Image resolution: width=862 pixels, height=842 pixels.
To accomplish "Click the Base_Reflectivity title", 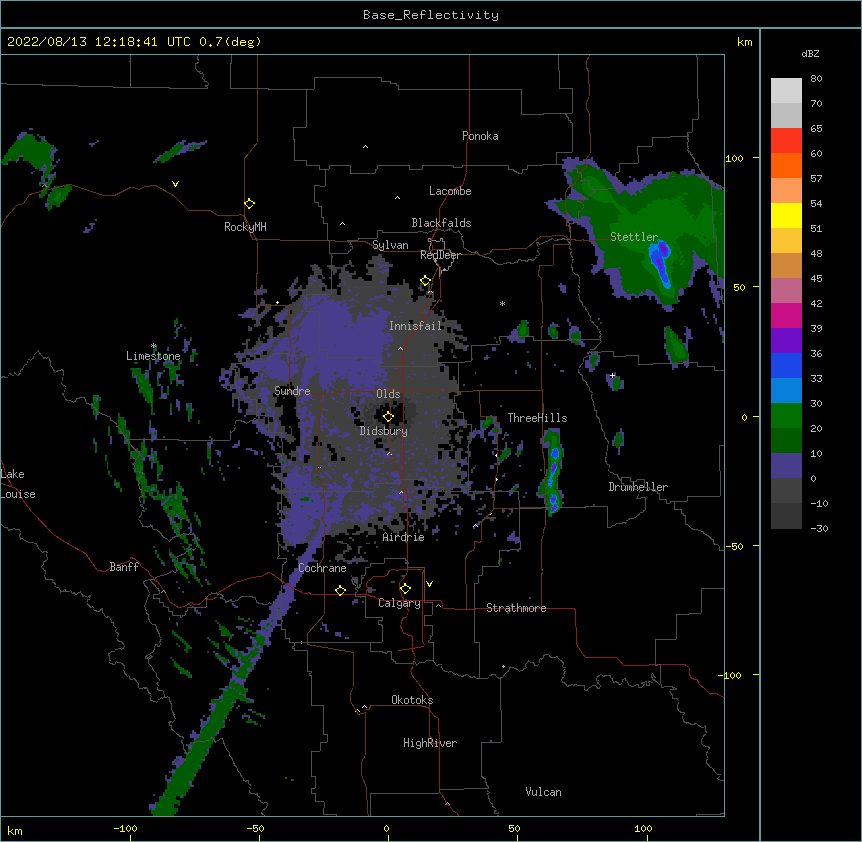I will (431, 15).
